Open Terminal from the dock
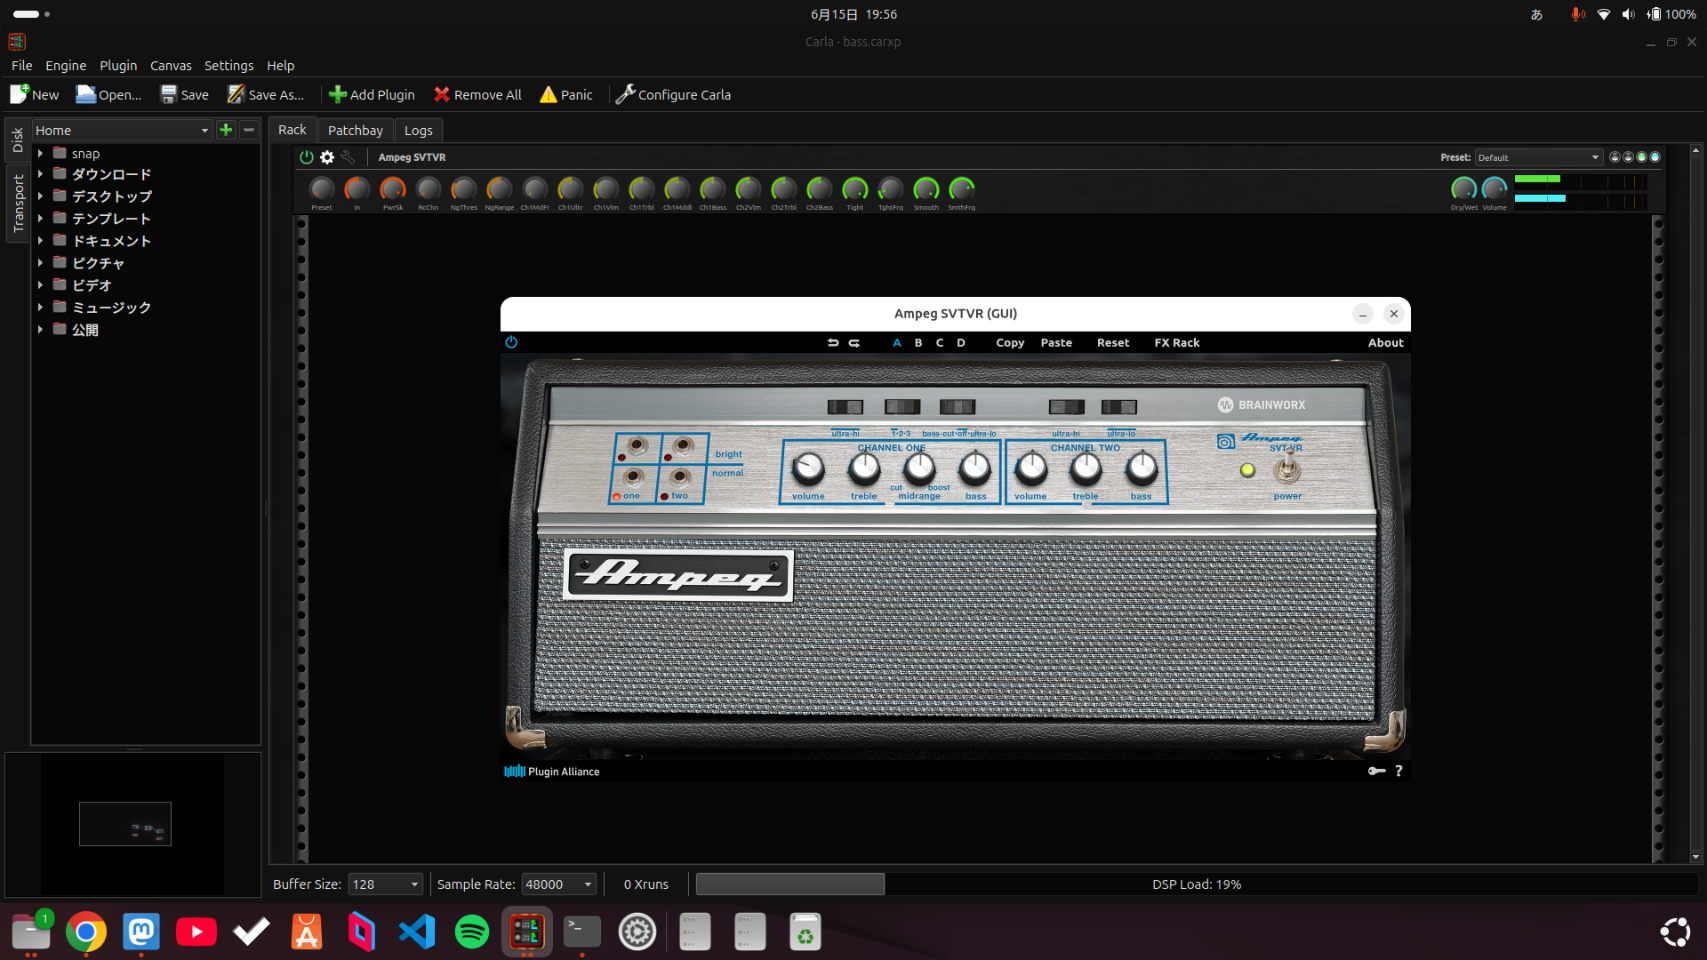Image resolution: width=1707 pixels, height=960 pixels. [x=582, y=932]
